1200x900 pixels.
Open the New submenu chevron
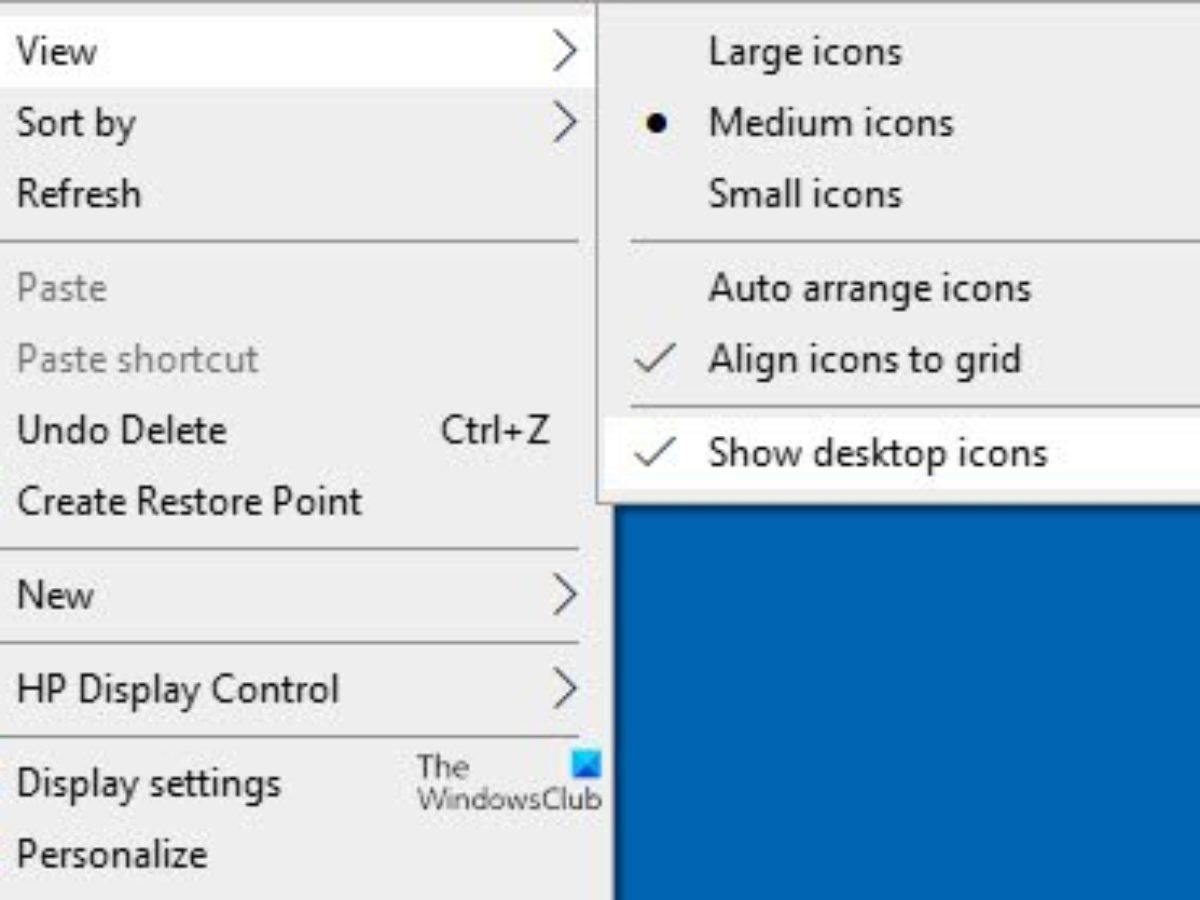565,595
